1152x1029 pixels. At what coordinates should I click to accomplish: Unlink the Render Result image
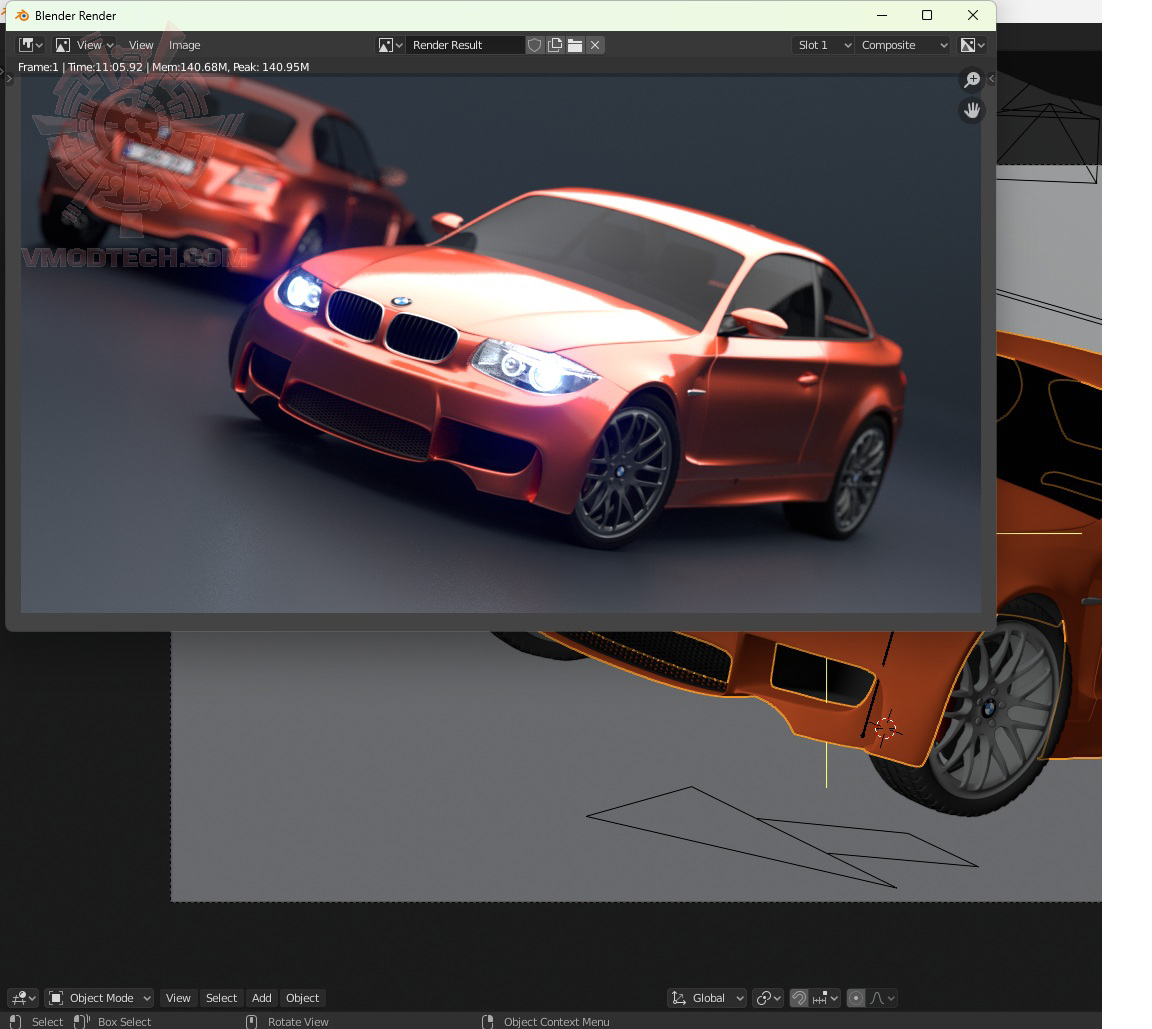(595, 45)
